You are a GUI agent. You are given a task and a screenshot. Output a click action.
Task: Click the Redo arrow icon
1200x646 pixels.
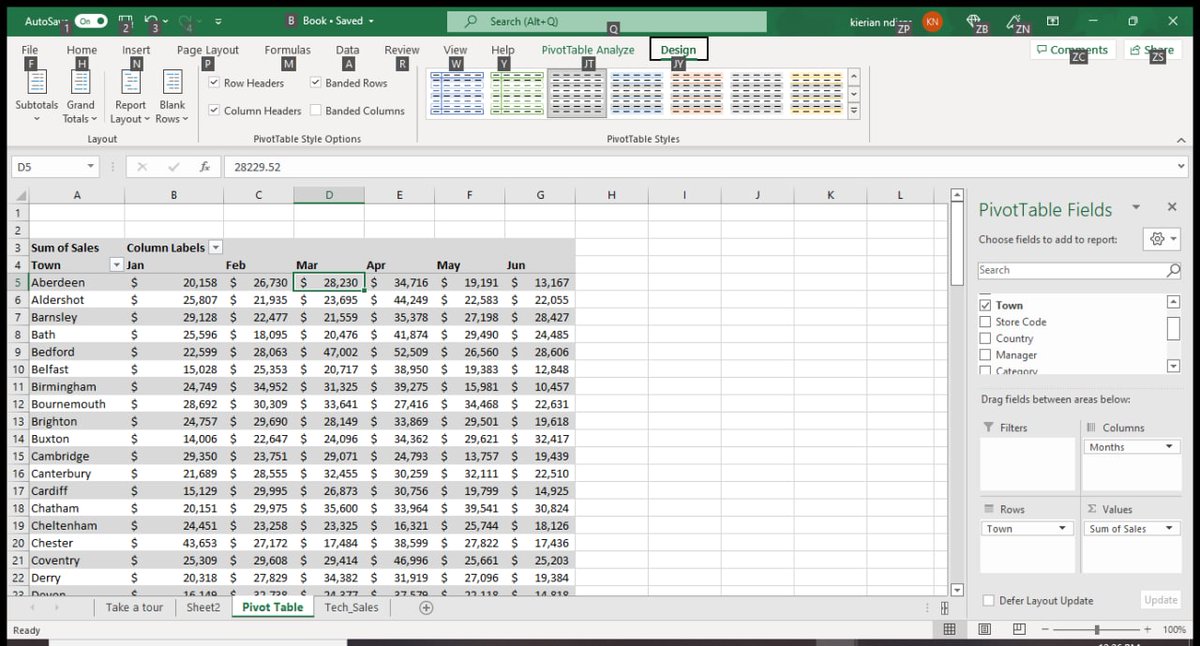[186, 20]
